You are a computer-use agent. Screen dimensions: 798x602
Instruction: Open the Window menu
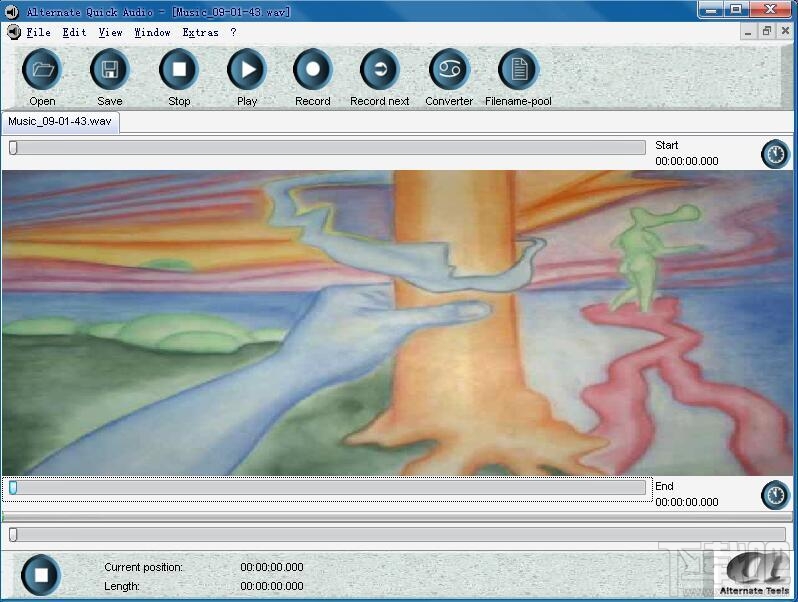152,32
